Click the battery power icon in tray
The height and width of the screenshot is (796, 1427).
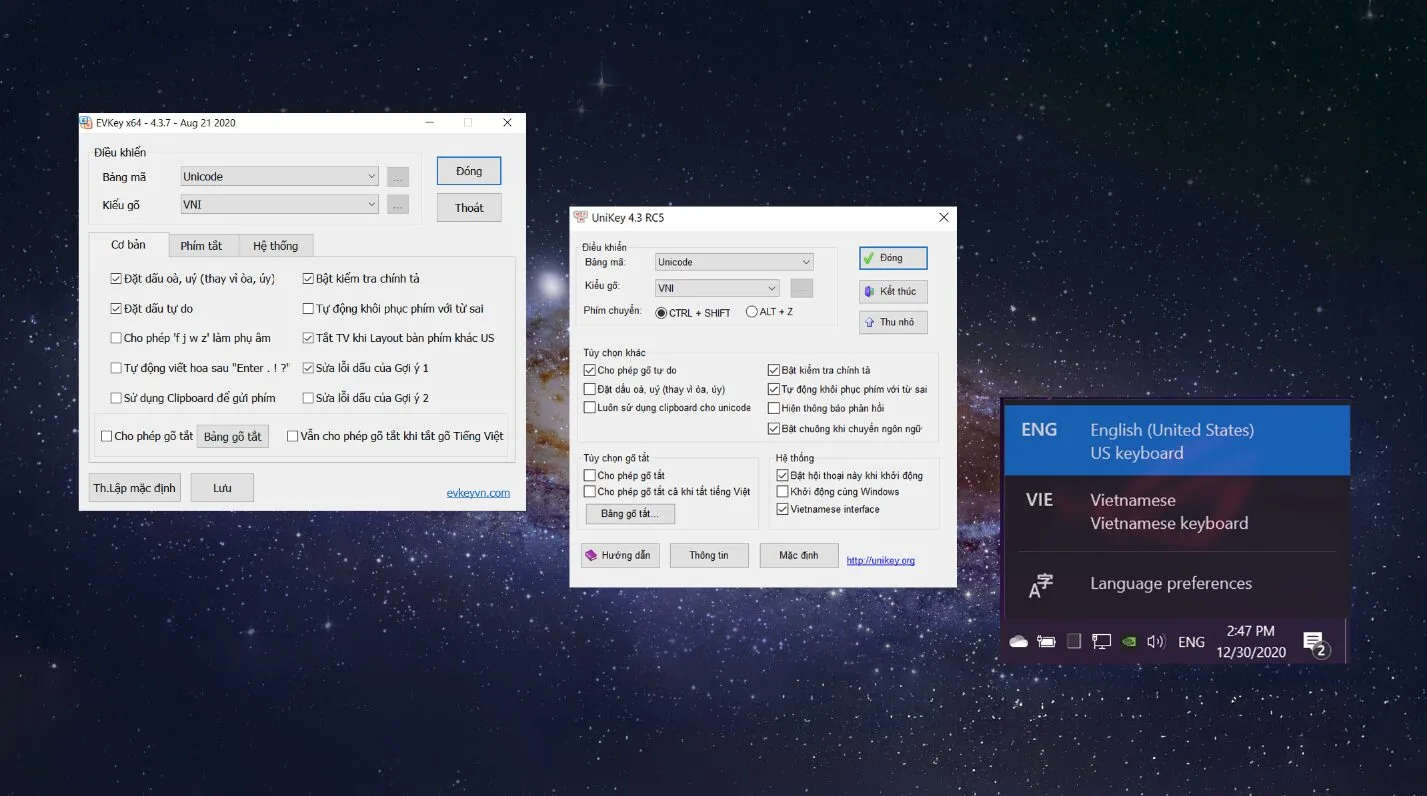[x=1046, y=642]
